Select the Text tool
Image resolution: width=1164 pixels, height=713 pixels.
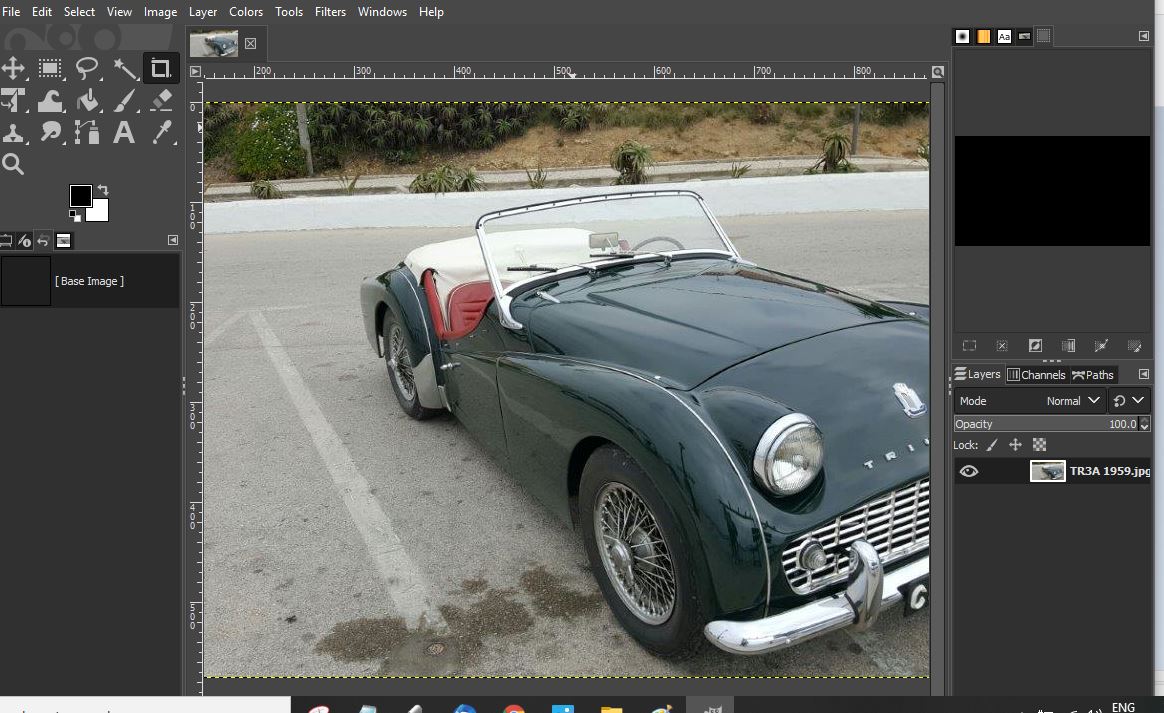124,133
